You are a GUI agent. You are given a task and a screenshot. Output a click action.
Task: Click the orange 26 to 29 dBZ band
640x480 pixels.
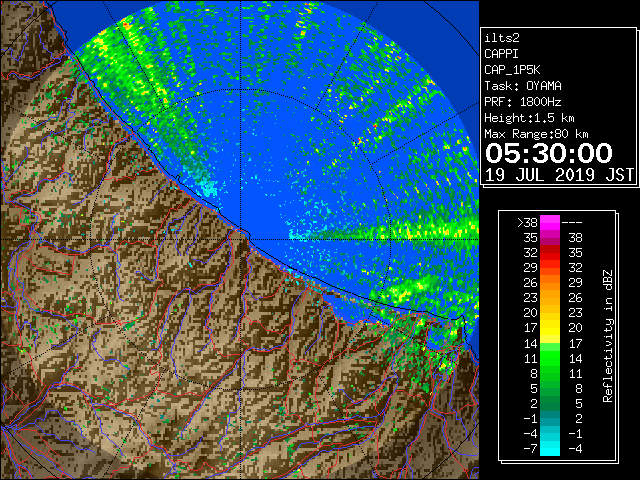(x=550, y=282)
